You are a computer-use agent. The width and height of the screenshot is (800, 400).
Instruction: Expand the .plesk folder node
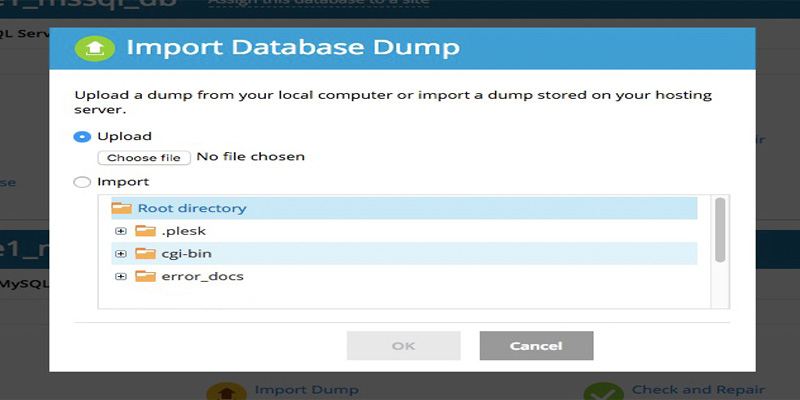coord(121,231)
